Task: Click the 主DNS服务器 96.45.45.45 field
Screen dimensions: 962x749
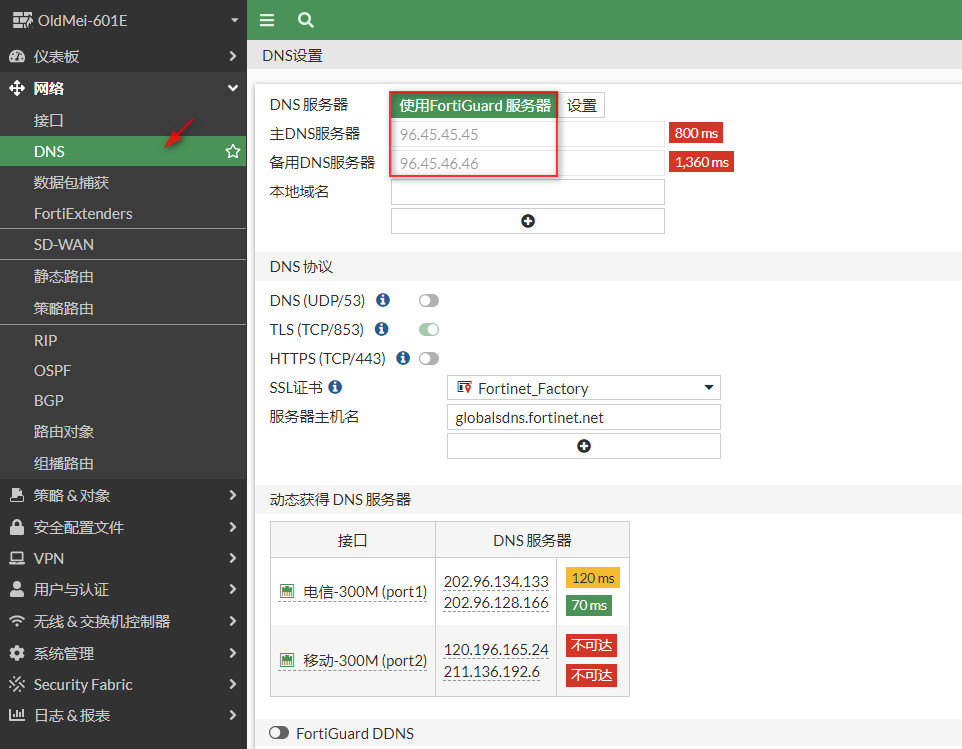Action: click(528, 134)
